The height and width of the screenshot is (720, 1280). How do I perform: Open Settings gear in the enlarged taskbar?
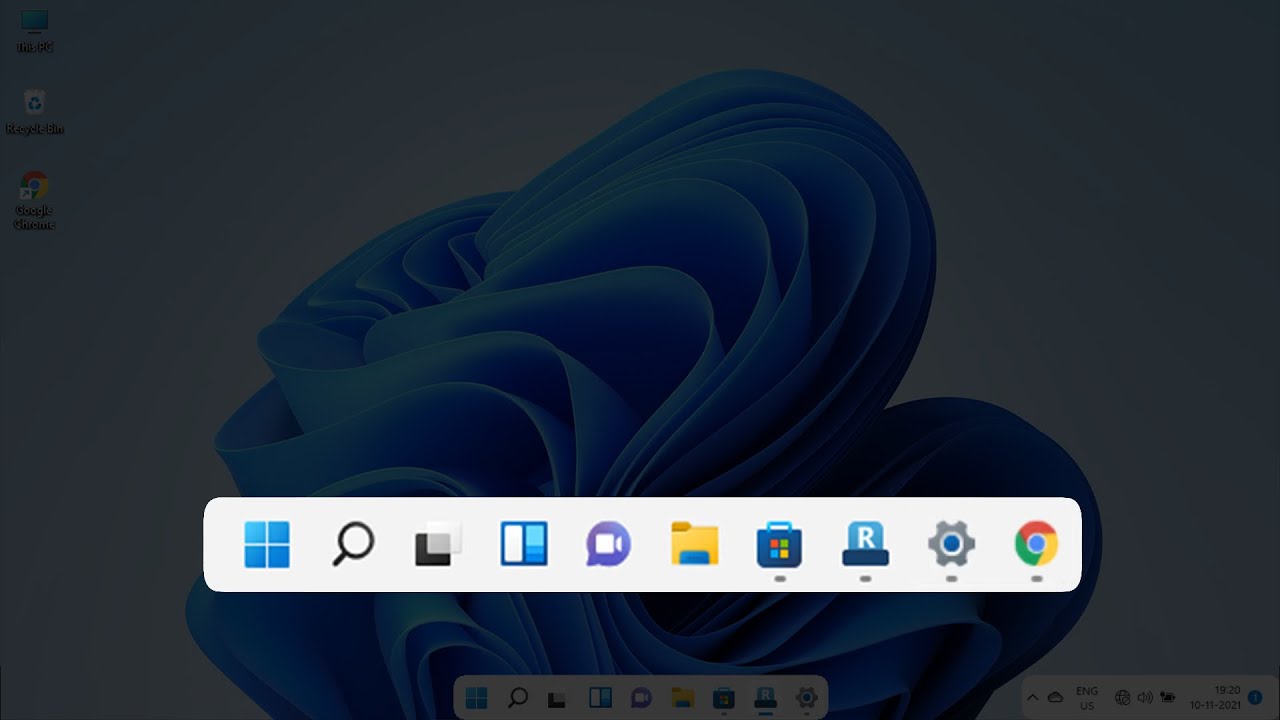click(951, 544)
